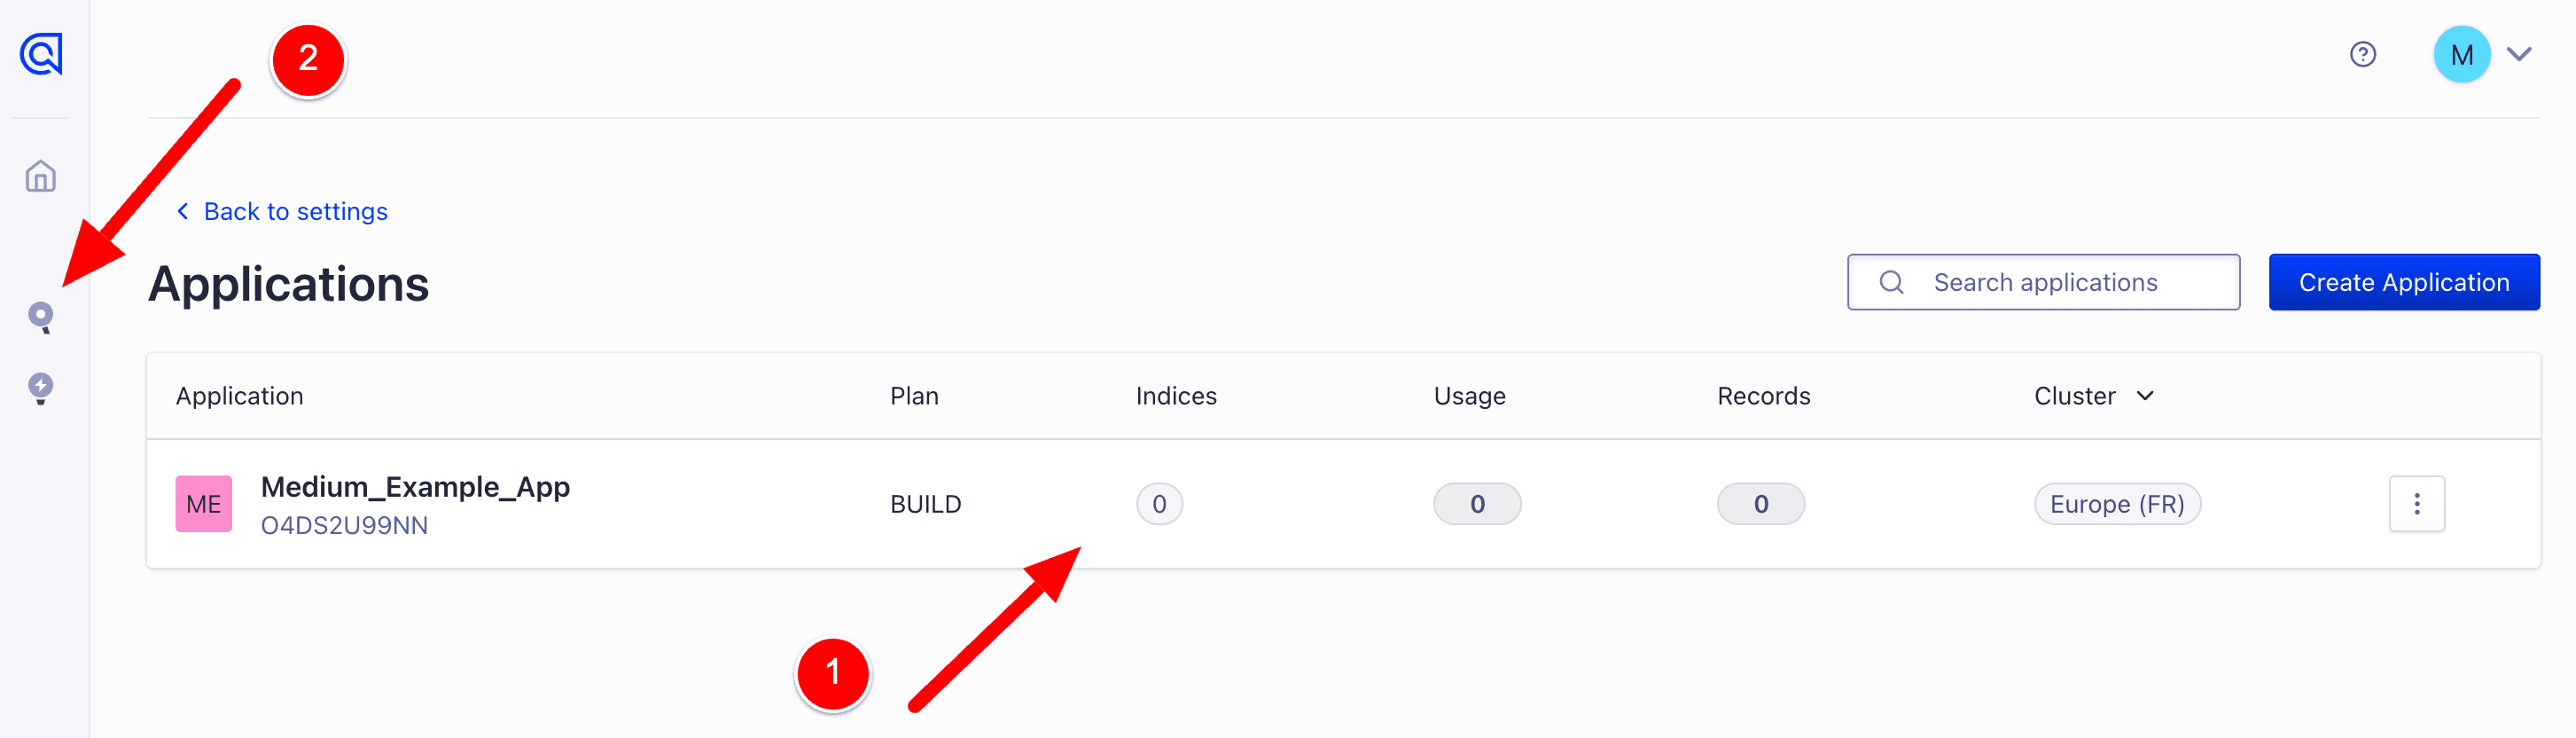Click the Records count badge

point(1760,504)
